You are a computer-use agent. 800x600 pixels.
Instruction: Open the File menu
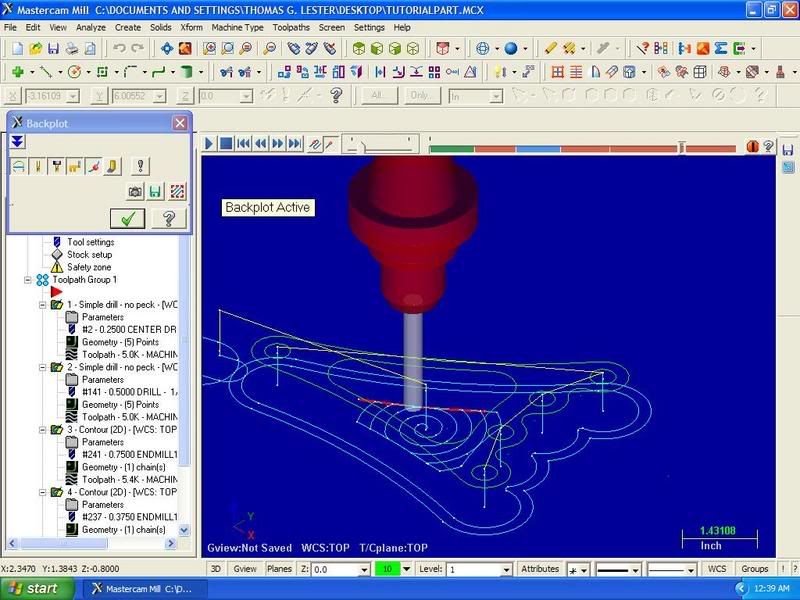(x=10, y=28)
